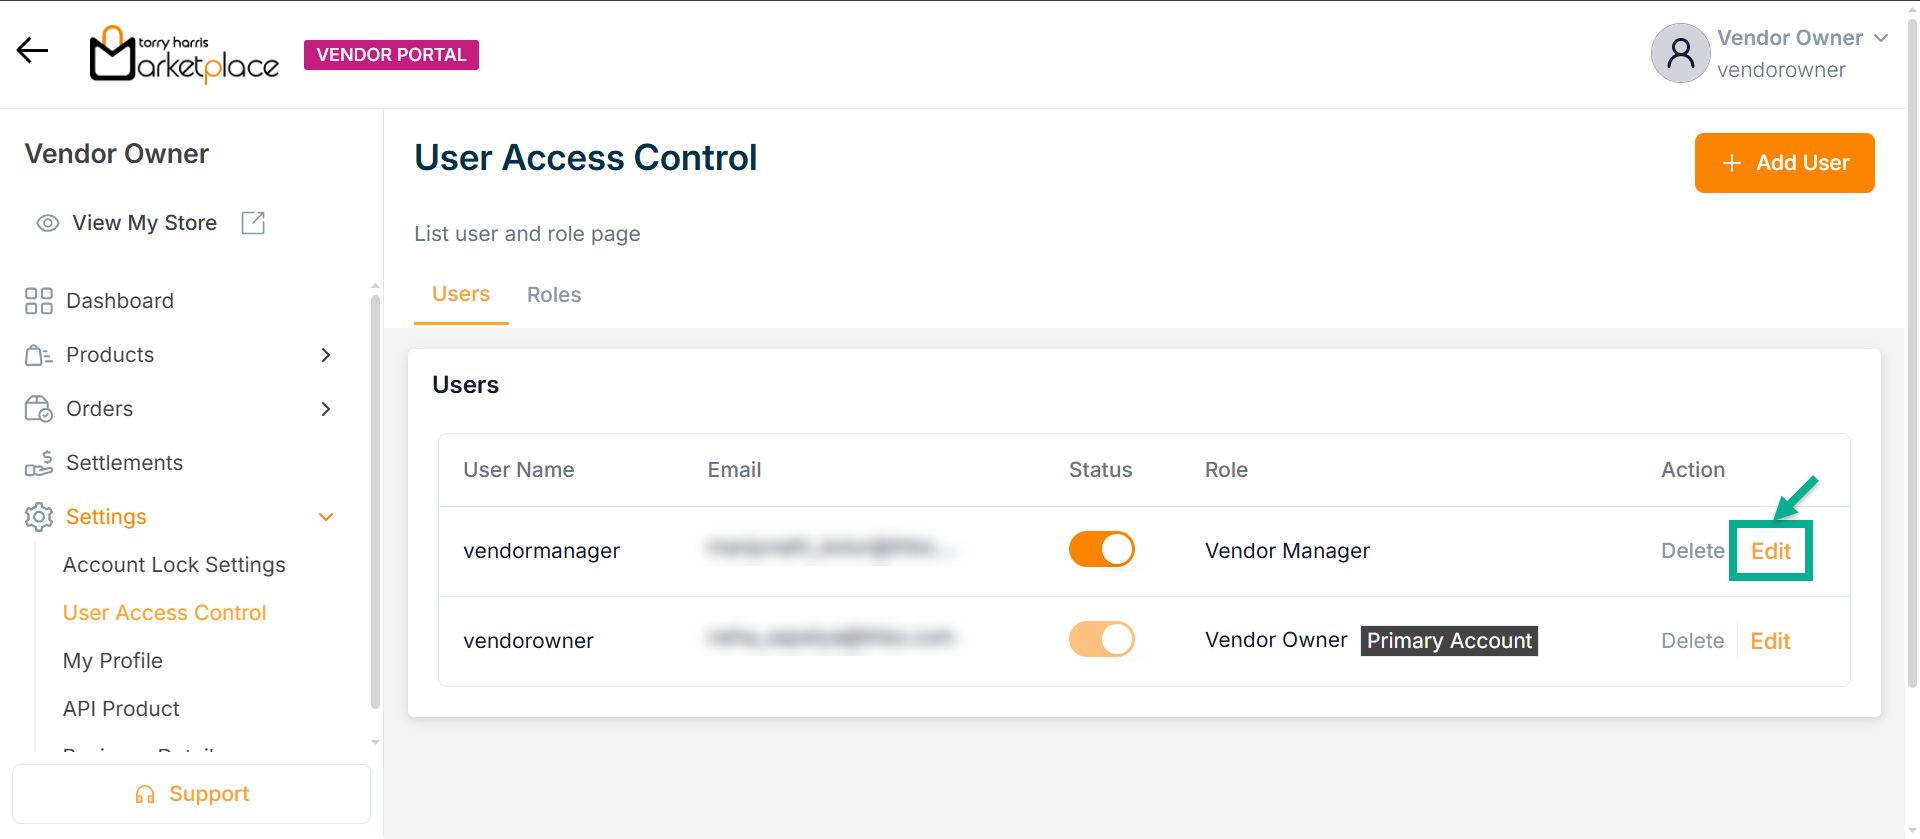Toggle the vendorowner status switch
The height and width of the screenshot is (839, 1920).
pos(1101,639)
